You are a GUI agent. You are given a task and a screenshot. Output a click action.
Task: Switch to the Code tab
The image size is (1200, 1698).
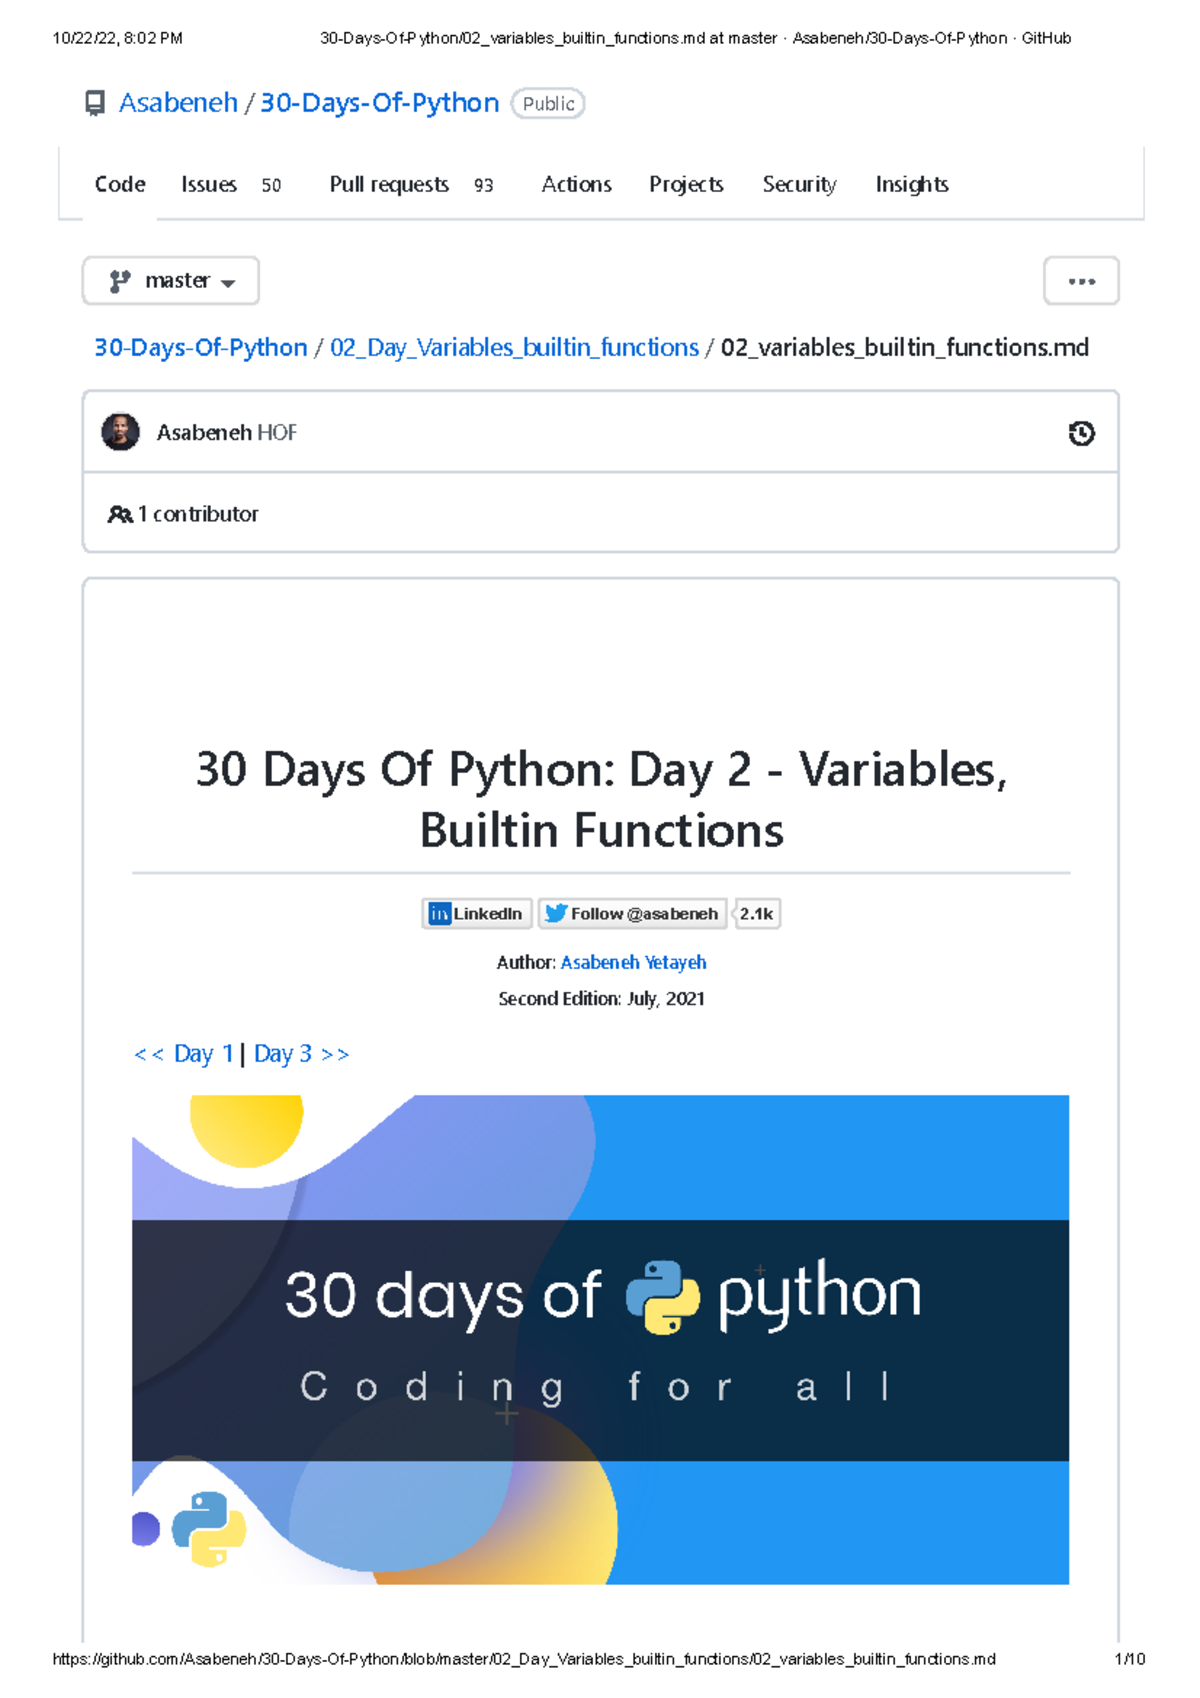[x=120, y=185]
